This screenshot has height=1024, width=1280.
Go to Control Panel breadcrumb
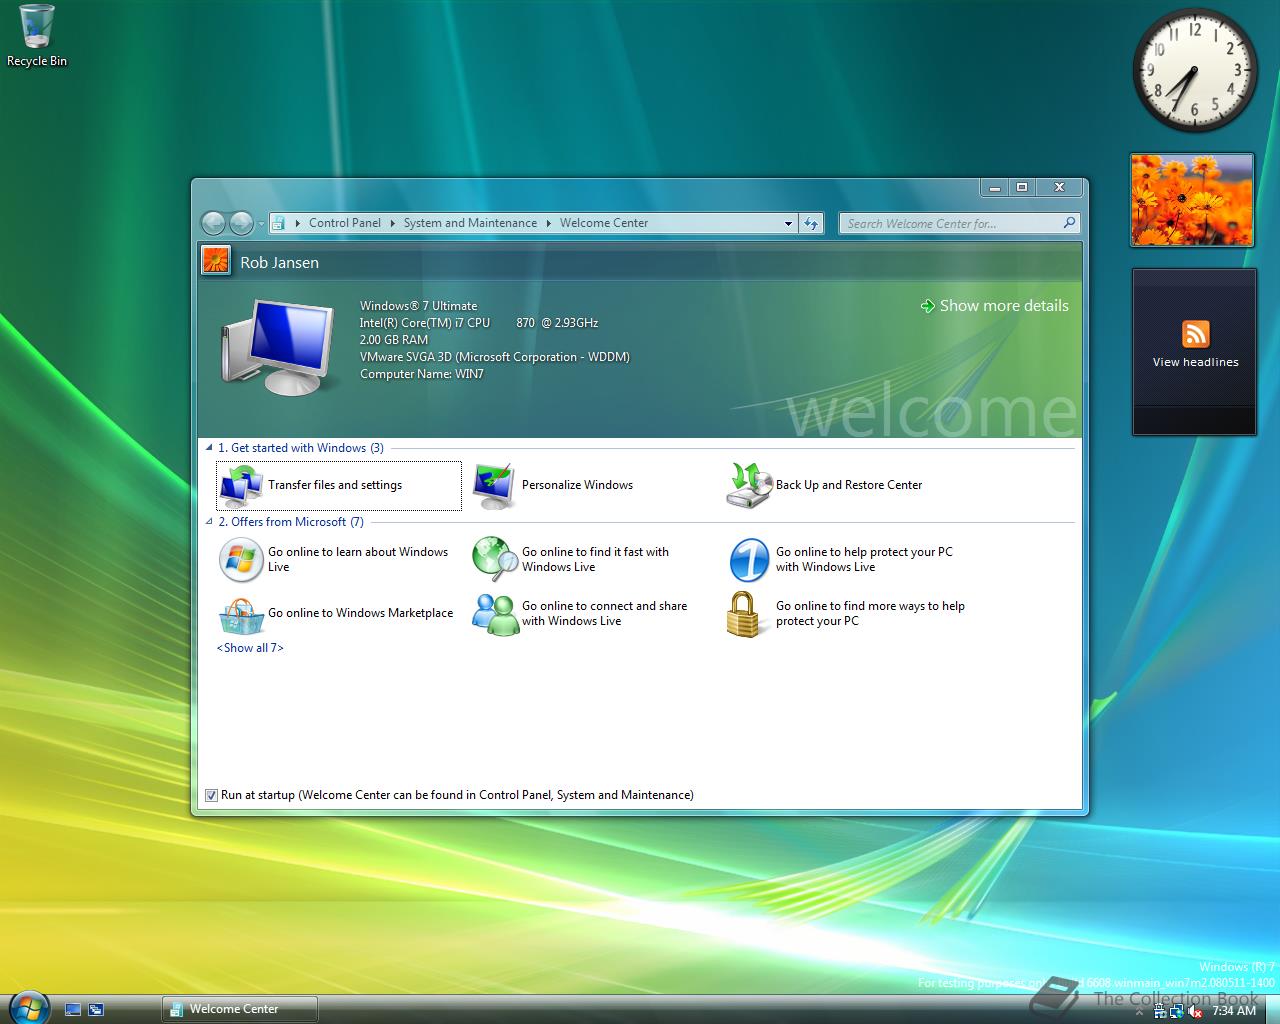click(x=345, y=223)
